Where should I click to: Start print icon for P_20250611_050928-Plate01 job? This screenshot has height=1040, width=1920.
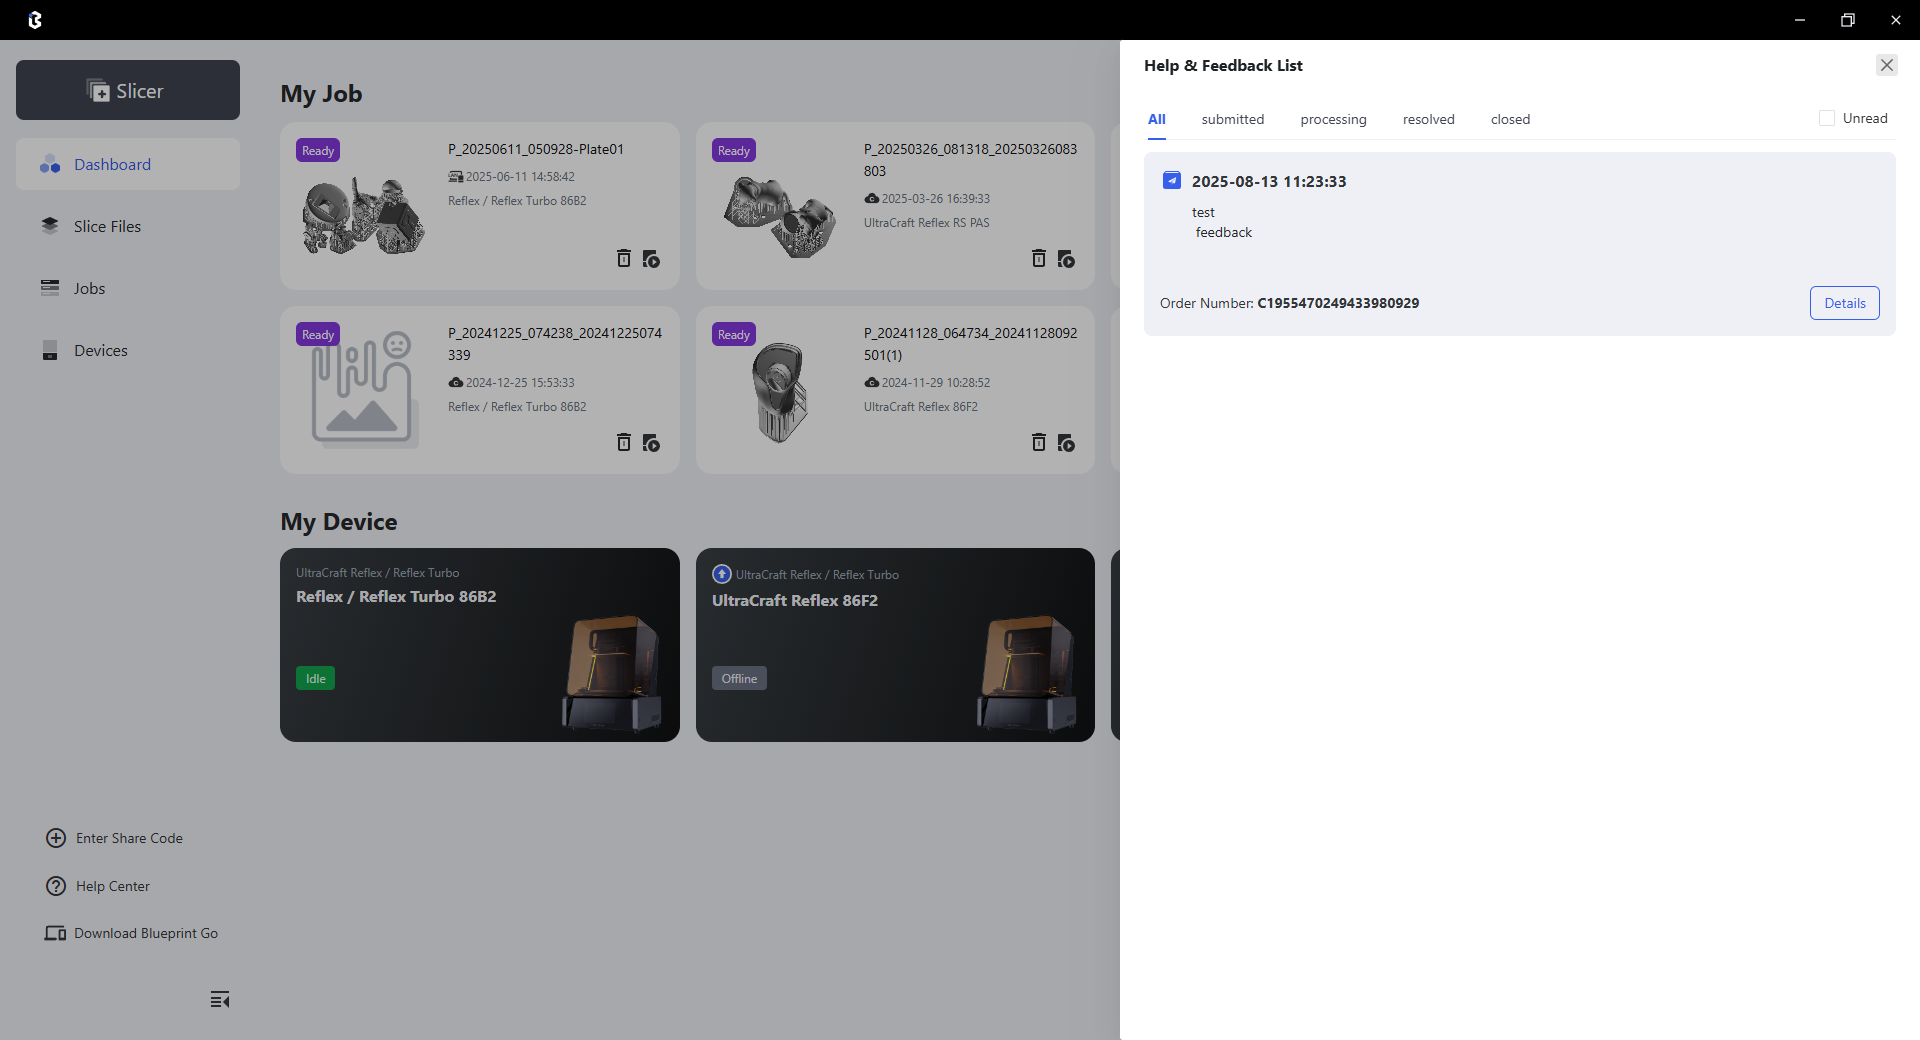(651, 259)
